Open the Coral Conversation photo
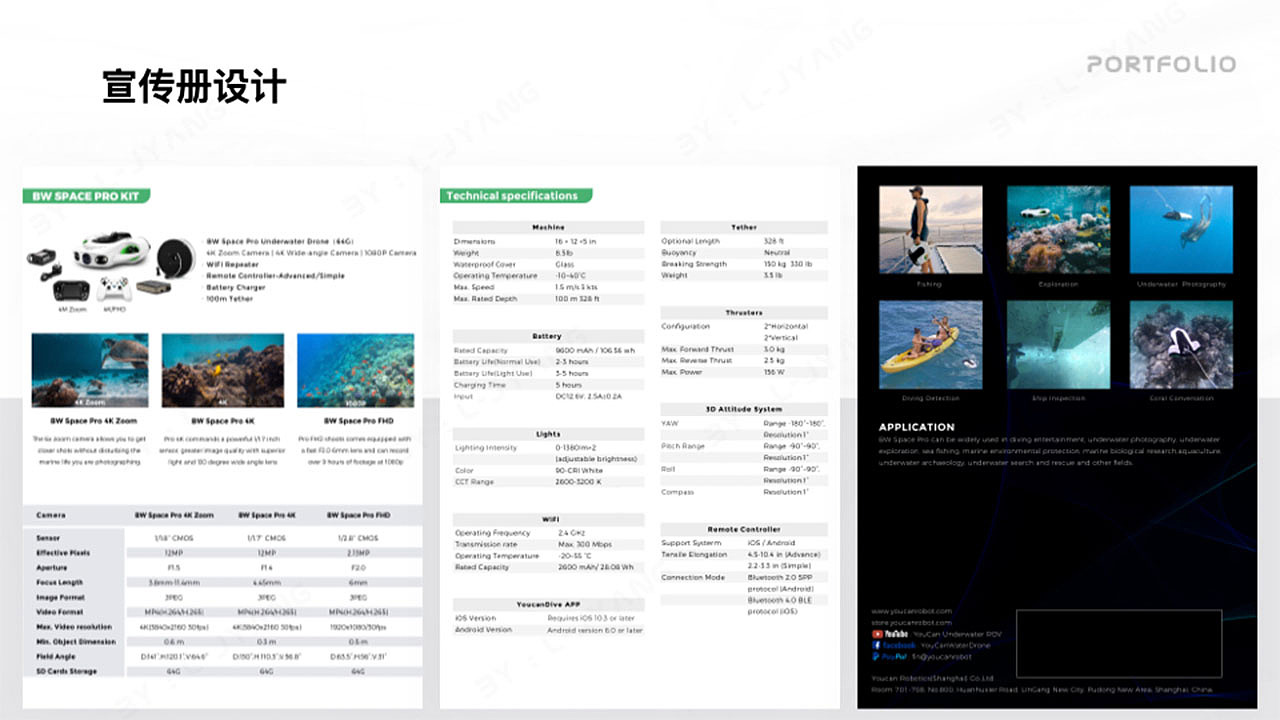This screenshot has height=720, width=1280. (x=1181, y=345)
